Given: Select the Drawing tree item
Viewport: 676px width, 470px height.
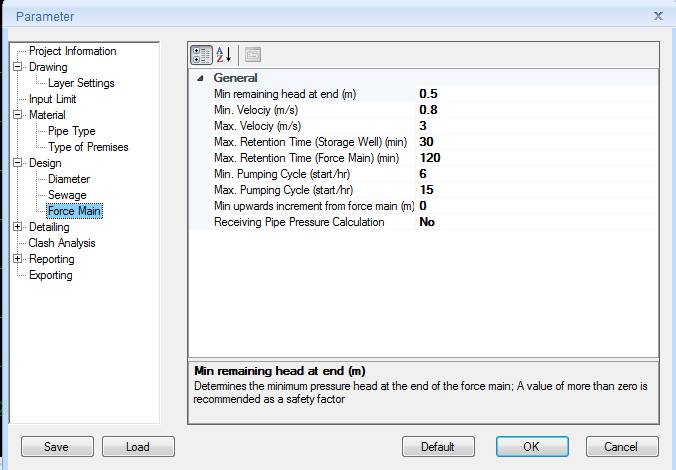Looking at the screenshot, I should (x=48, y=67).
